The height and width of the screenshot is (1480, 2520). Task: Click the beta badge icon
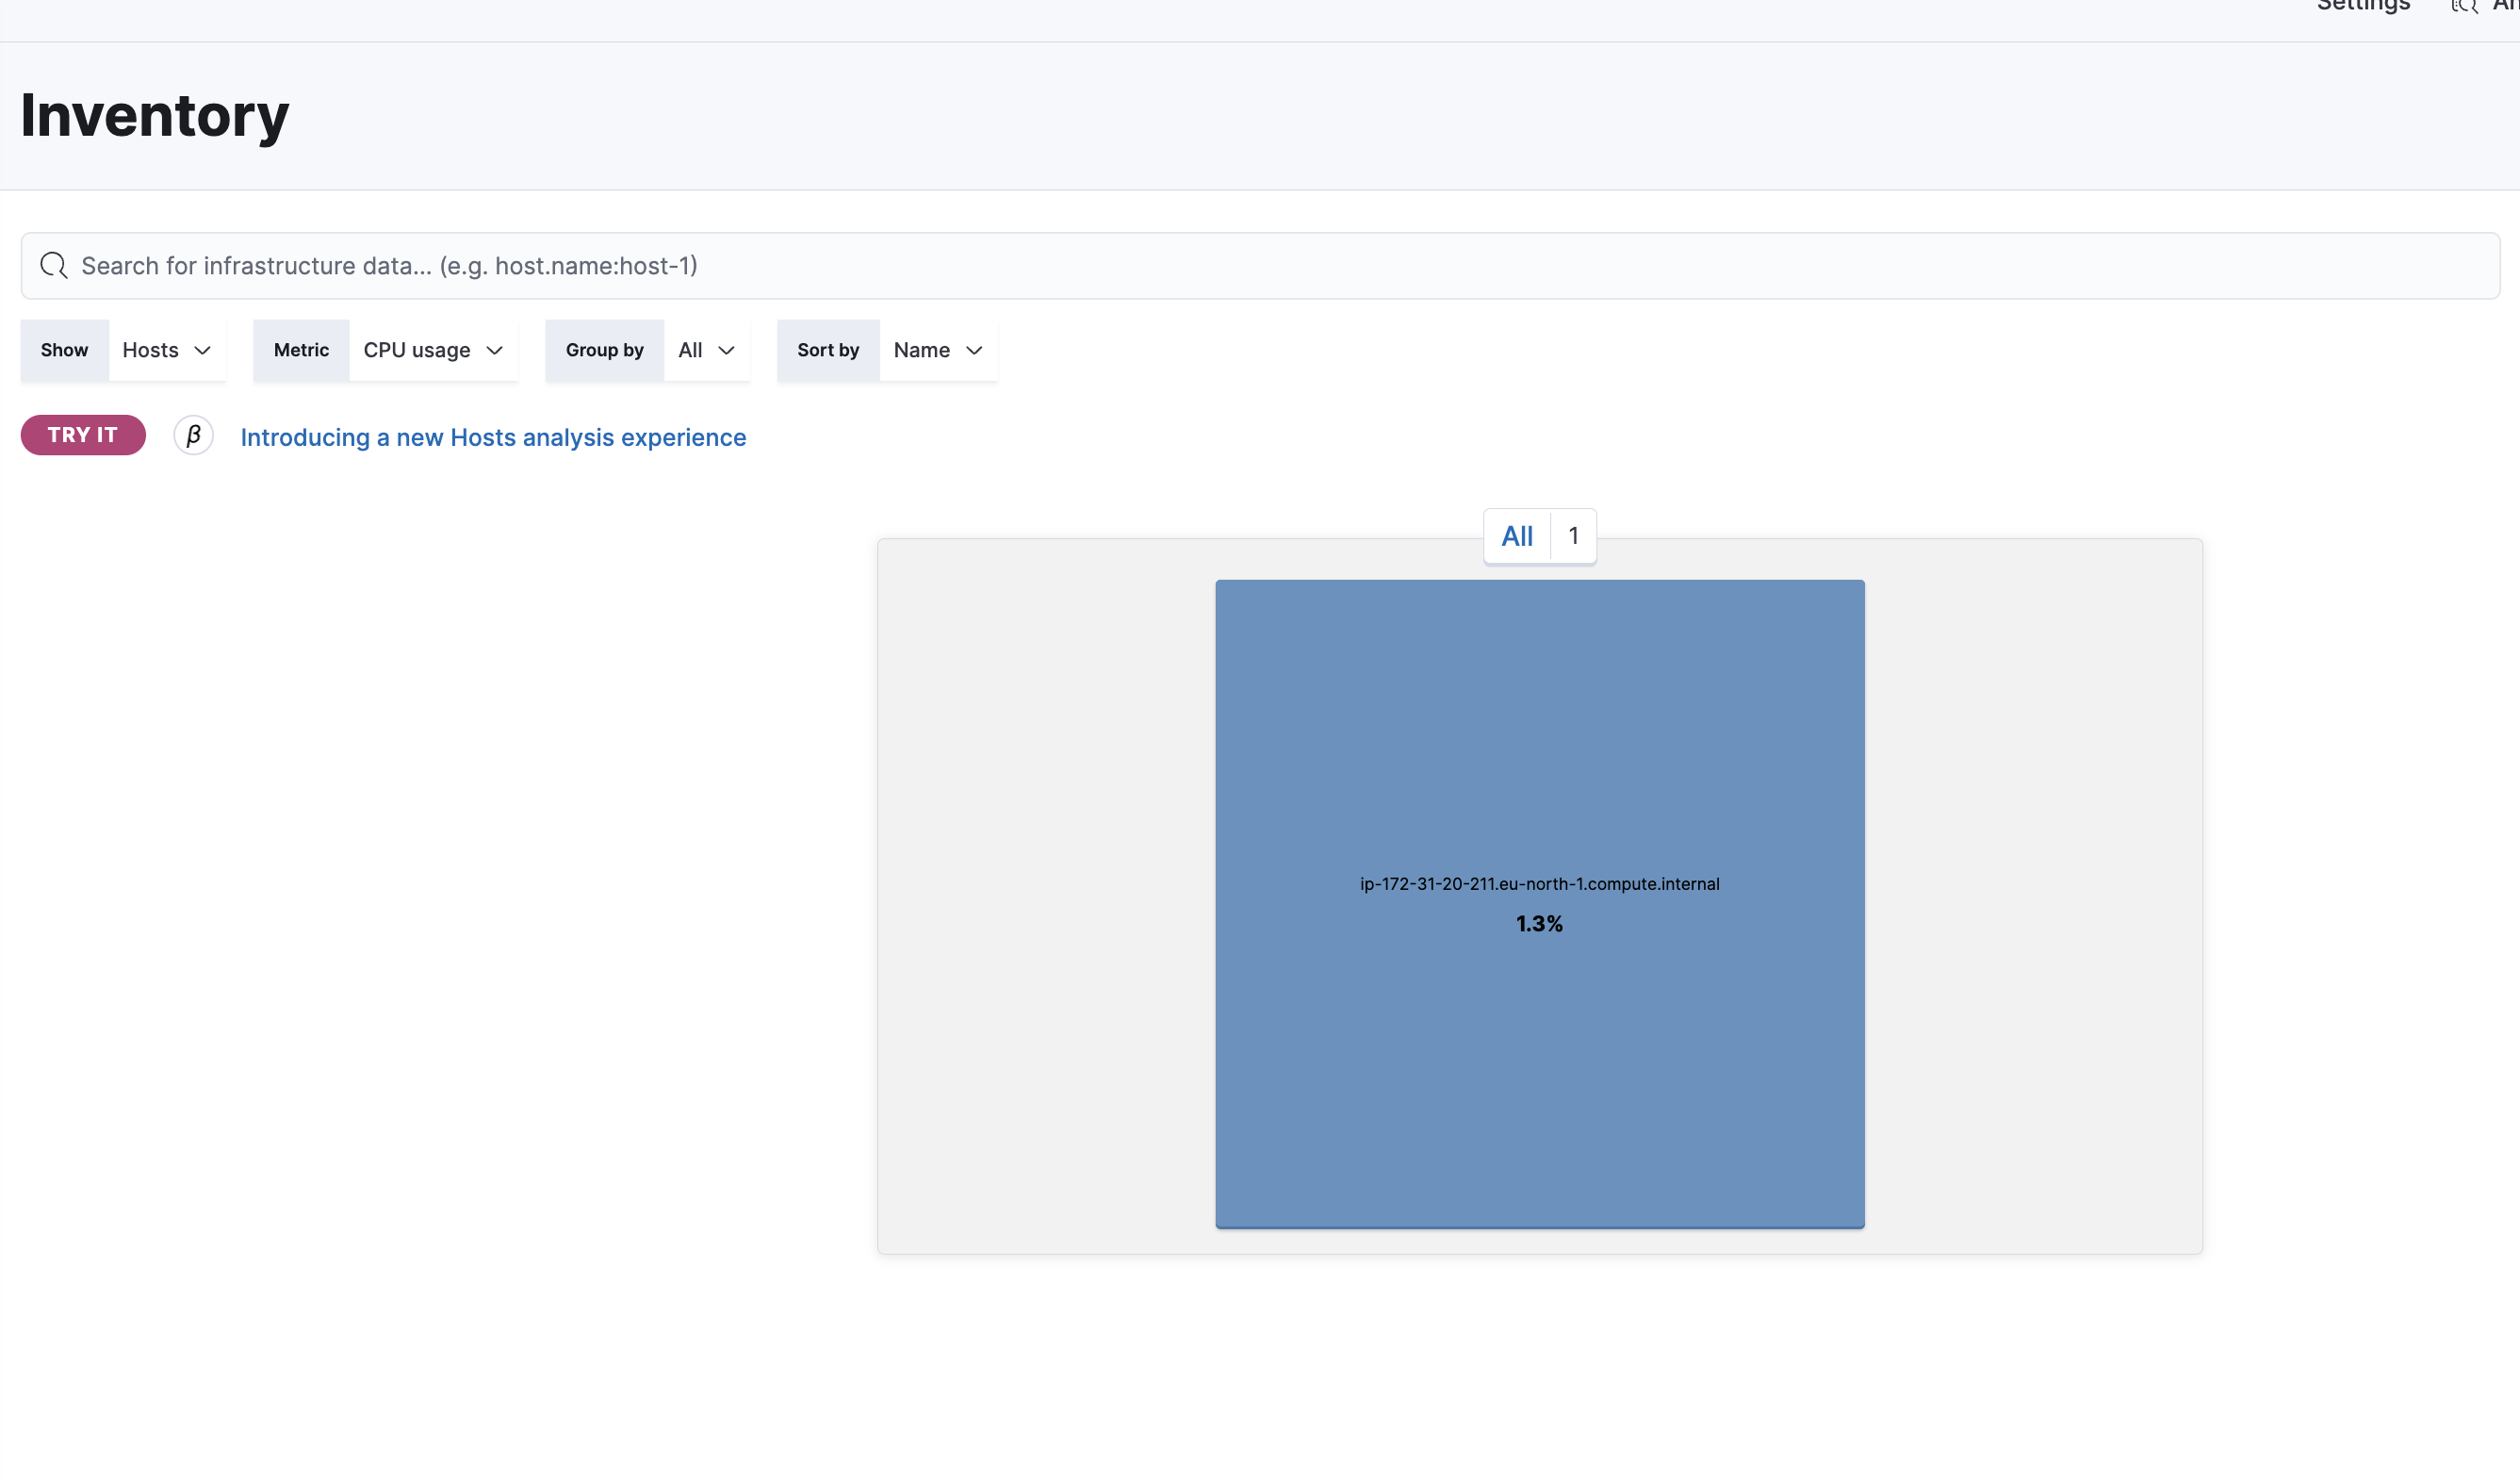193,436
